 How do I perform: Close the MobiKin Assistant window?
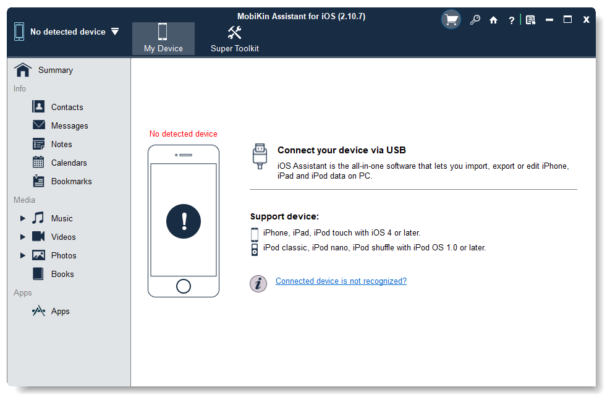coord(586,19)
